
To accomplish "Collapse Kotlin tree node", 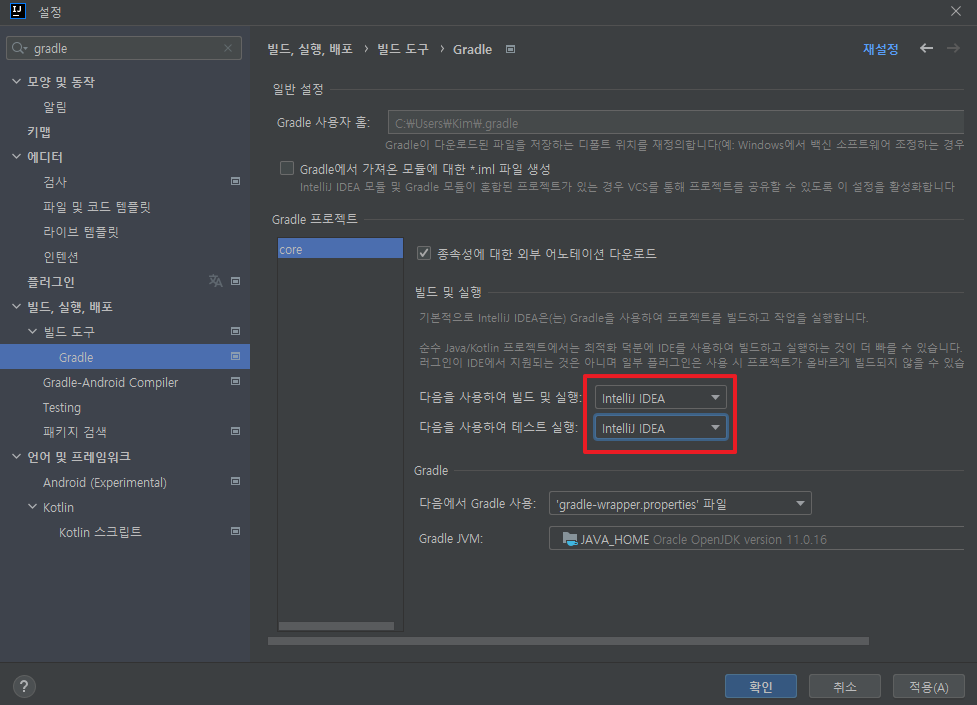I will 33,506.
